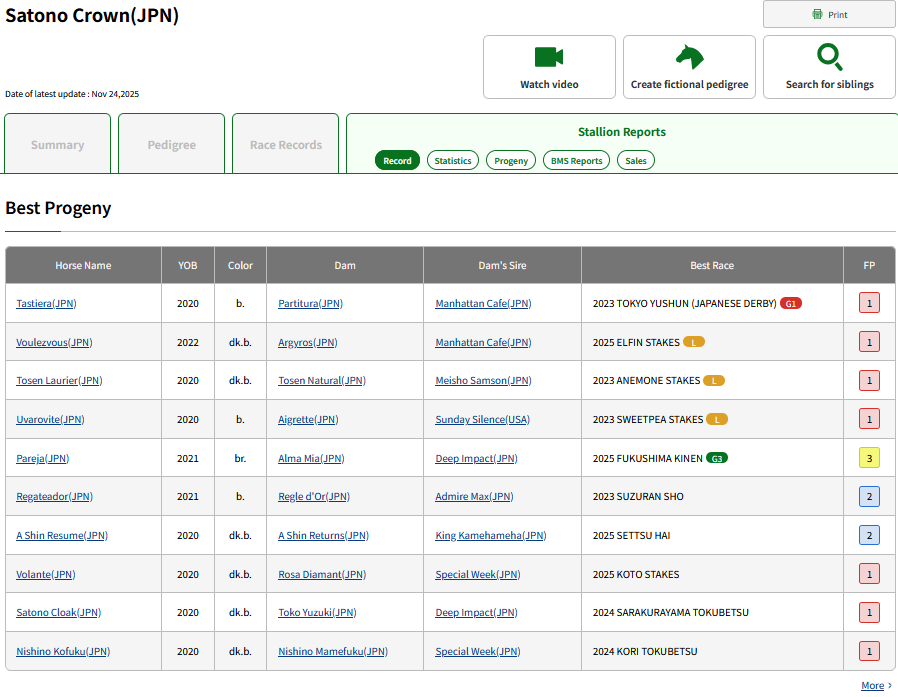Screen dimensions: 898x697
Task: Open King Kamehameha(JPN) dam's sire link
Action: 491,535
